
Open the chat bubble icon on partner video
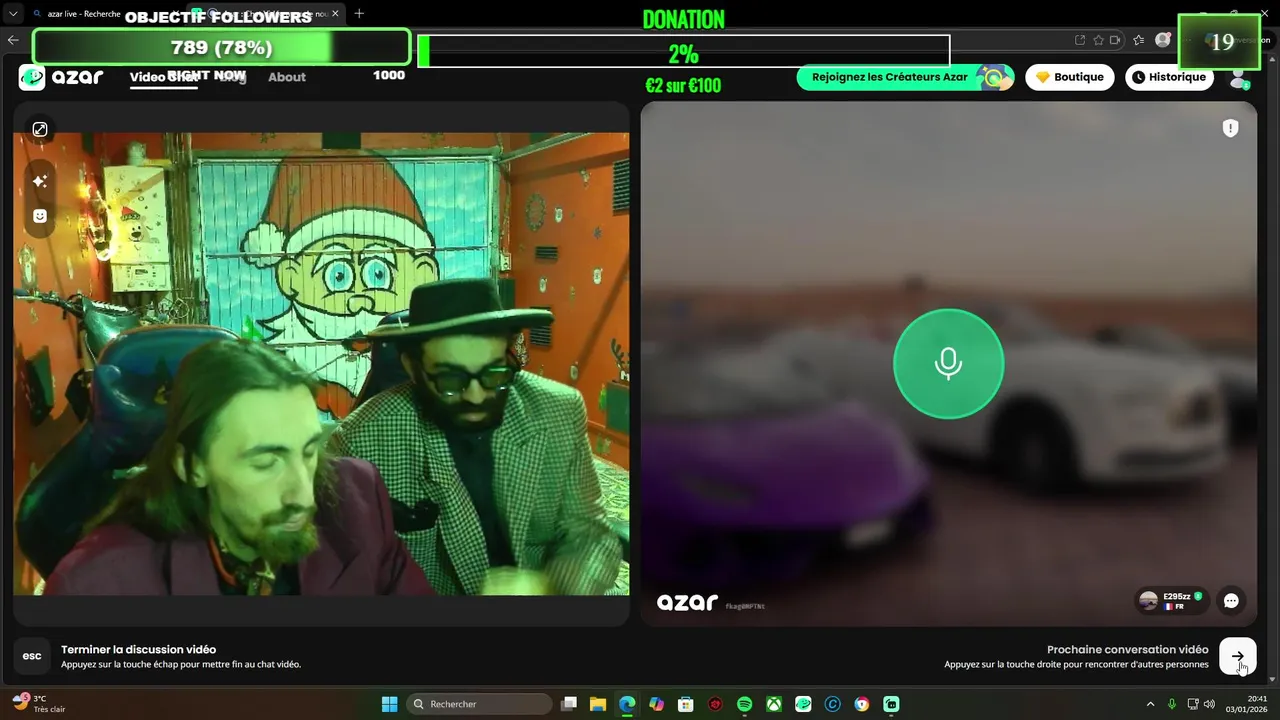(x=1231, y=601)
